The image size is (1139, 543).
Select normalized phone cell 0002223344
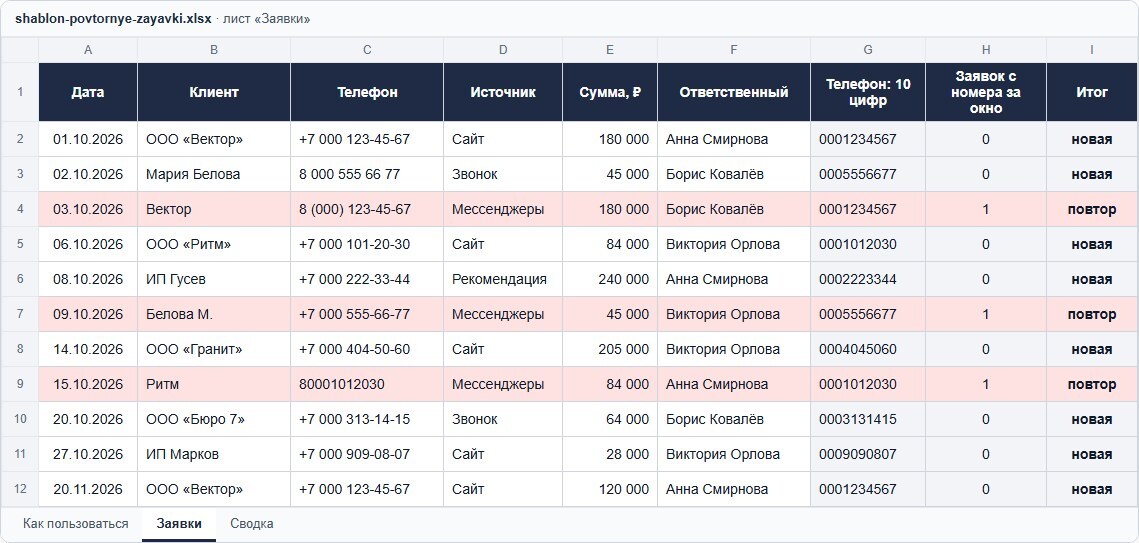(868, 279)
